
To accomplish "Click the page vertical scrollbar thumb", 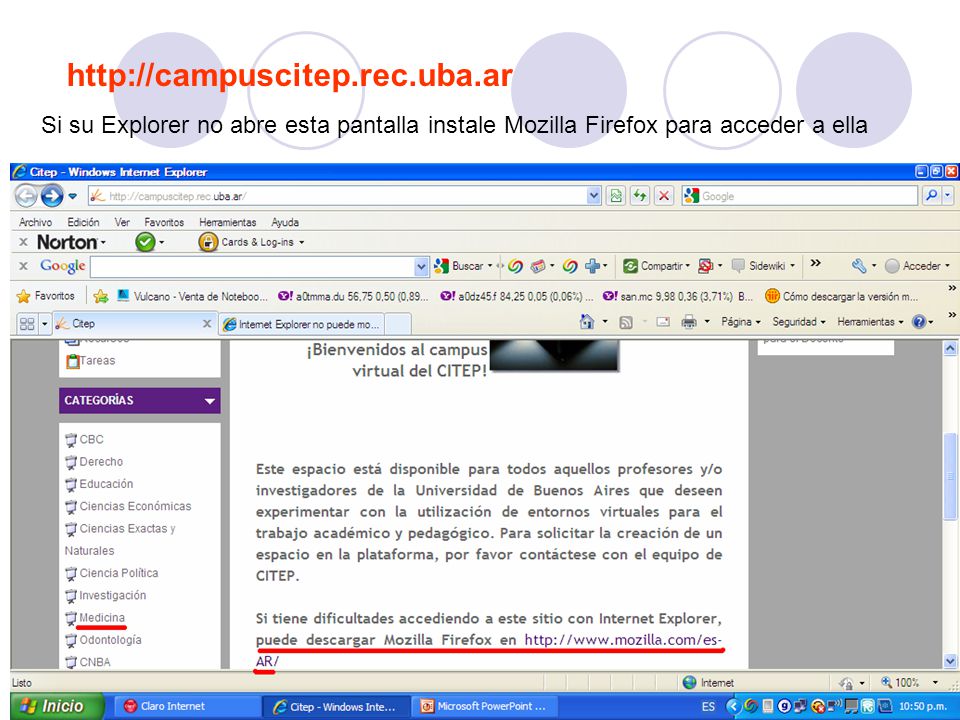I will 949,476.
